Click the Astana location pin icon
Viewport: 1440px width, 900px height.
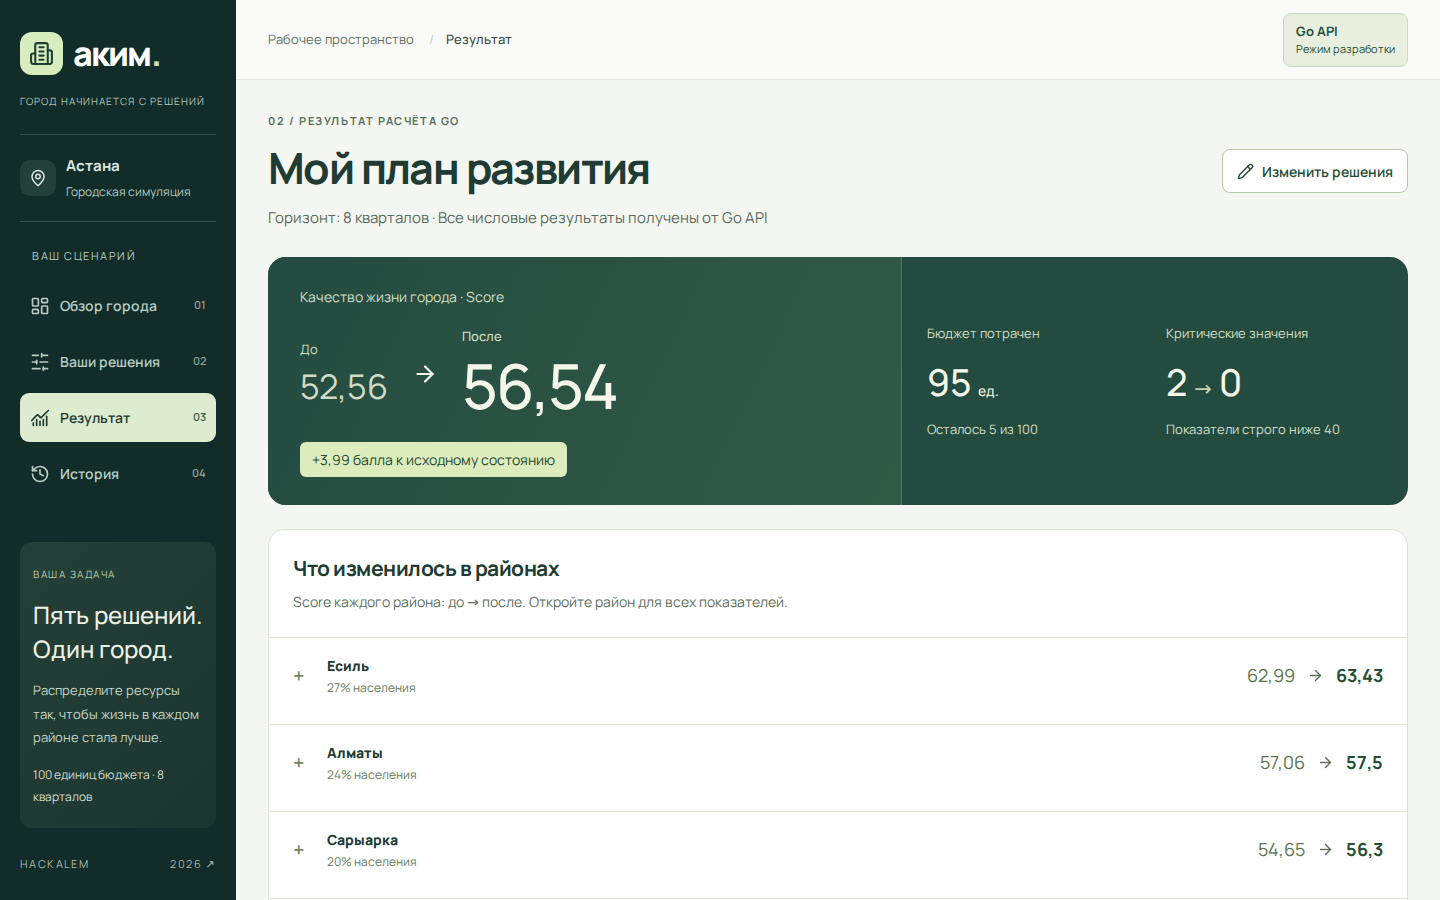click(x=38, y=178)
